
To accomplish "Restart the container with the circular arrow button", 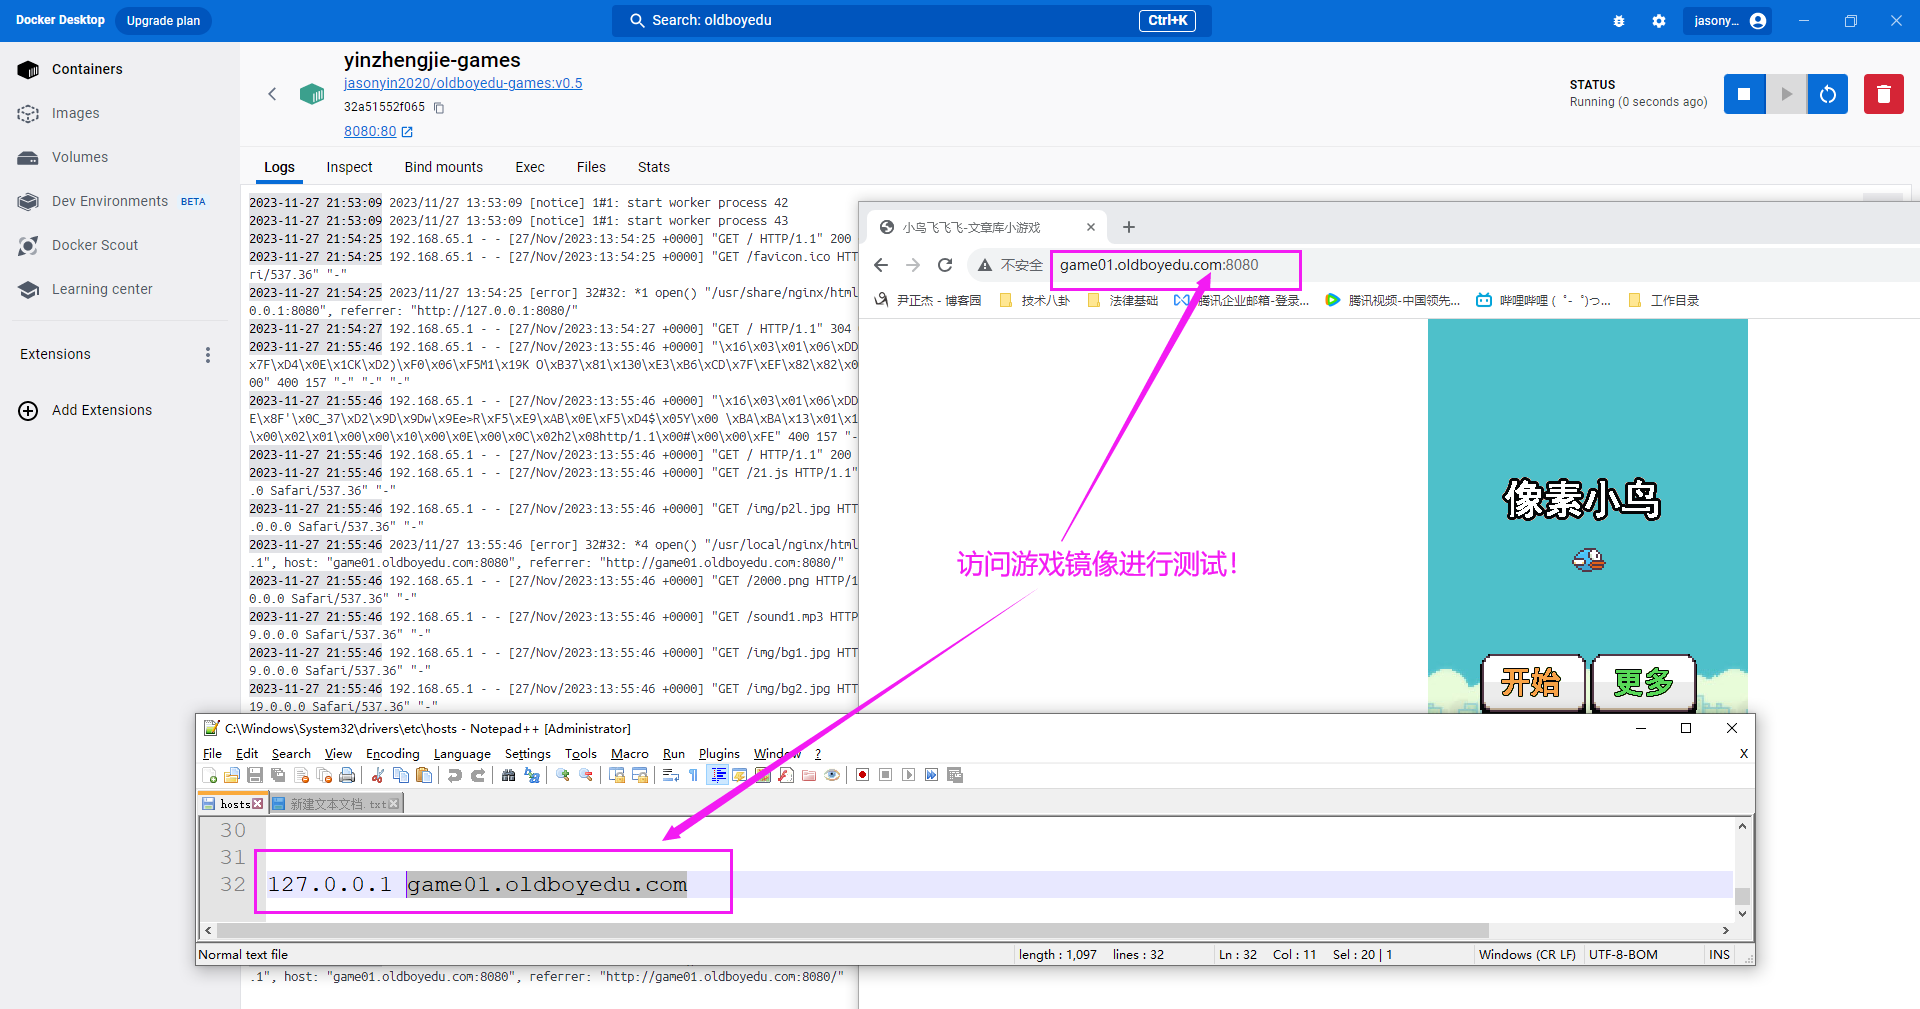I will click(x=1827, y=94).
